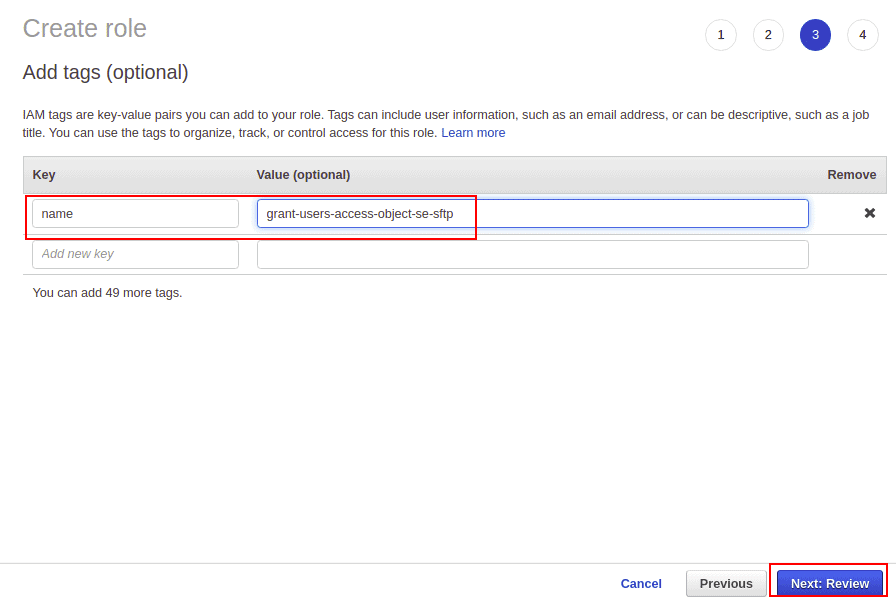The width and height of the screenshot is (896, 598).
Task: Select the active step 3 indicator
Action: [815, 35]
